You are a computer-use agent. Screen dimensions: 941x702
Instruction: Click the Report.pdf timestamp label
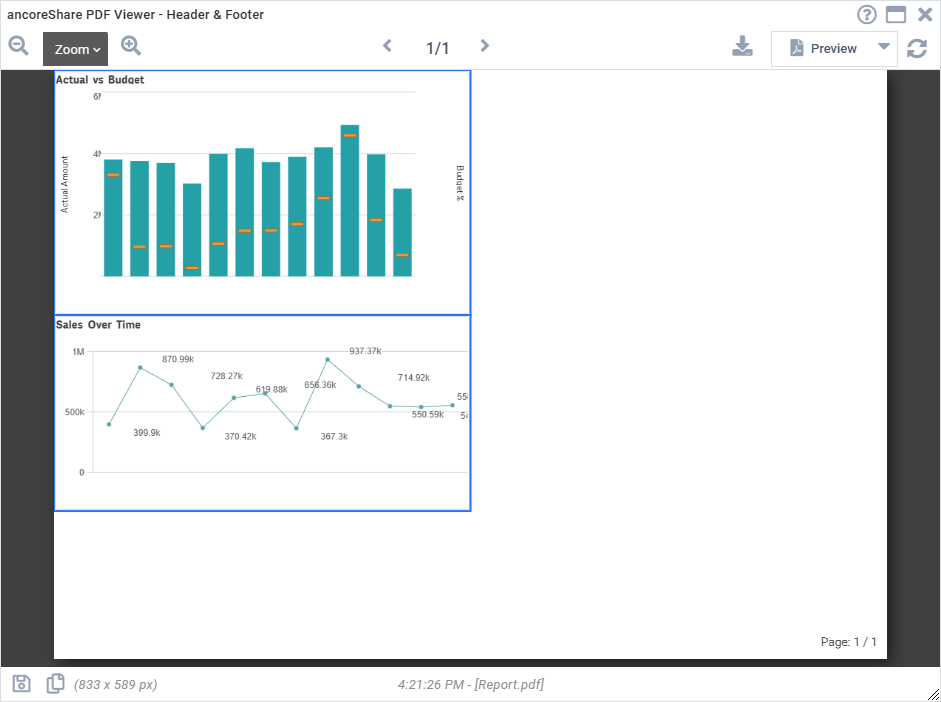[x=470, y=685]
